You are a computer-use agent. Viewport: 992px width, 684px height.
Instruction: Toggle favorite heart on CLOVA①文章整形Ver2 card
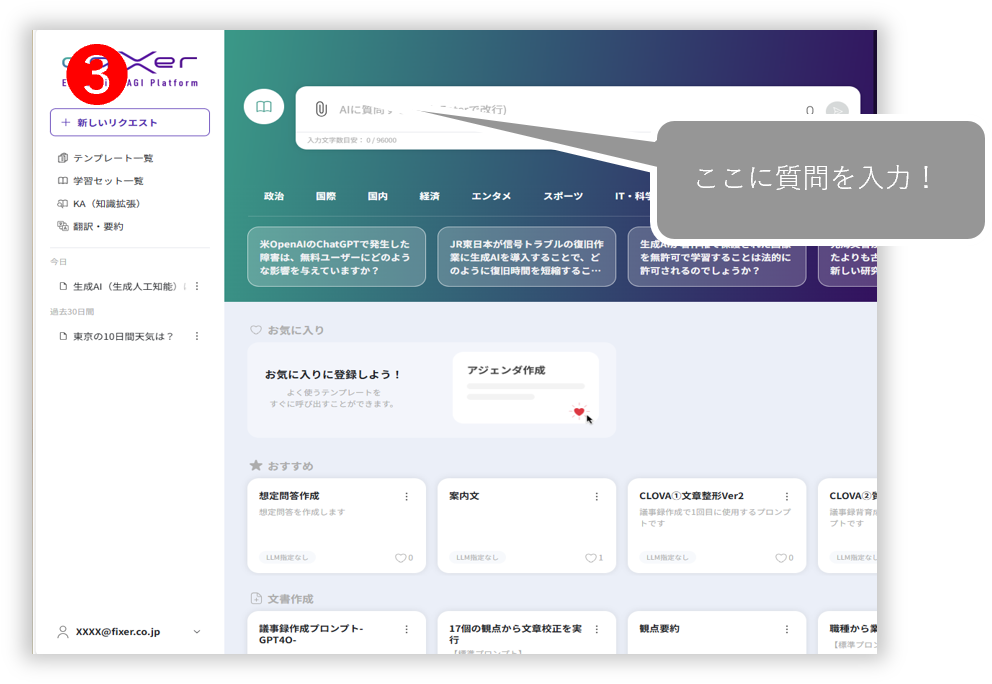pos(780,558)
